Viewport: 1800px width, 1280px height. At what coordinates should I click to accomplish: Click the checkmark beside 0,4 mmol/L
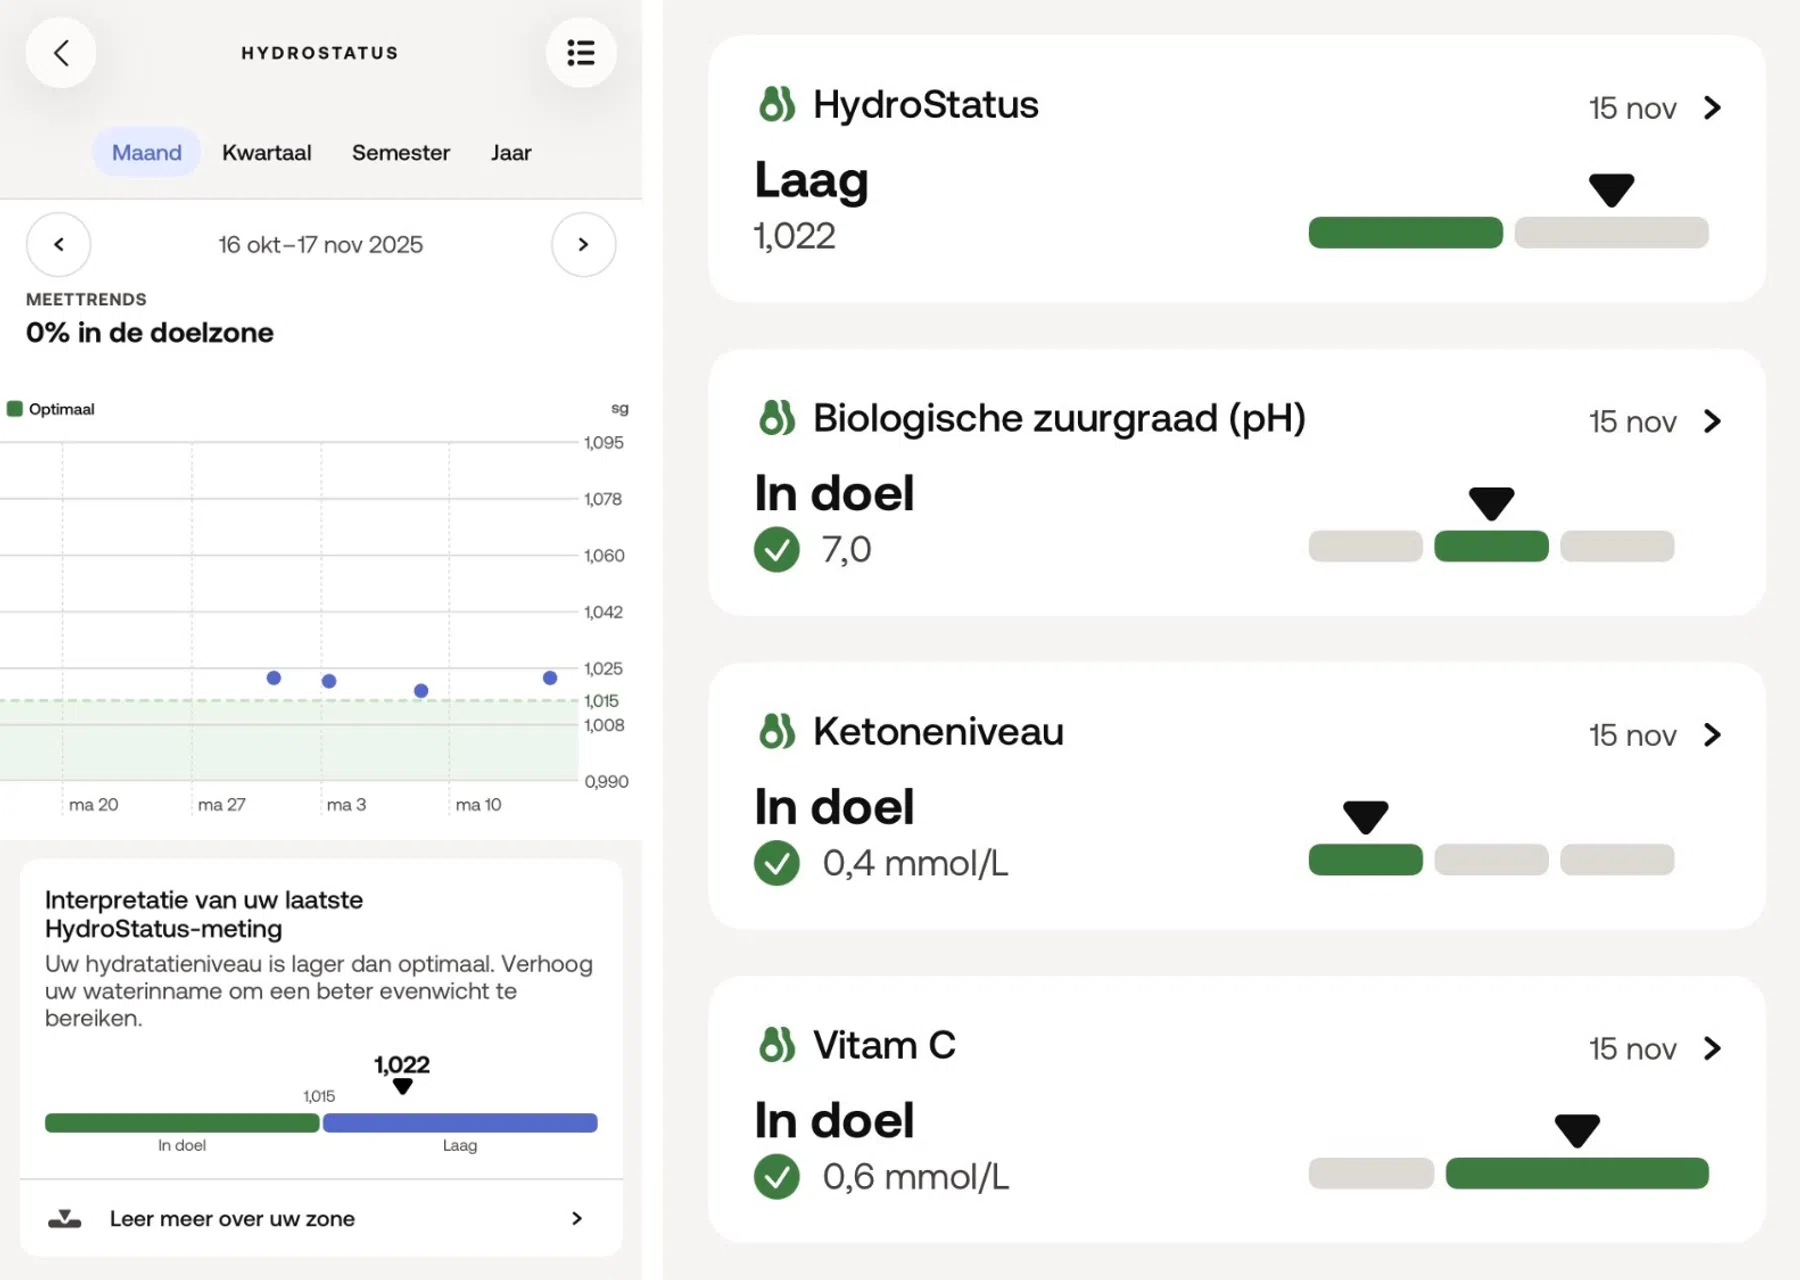coord(777,863)
